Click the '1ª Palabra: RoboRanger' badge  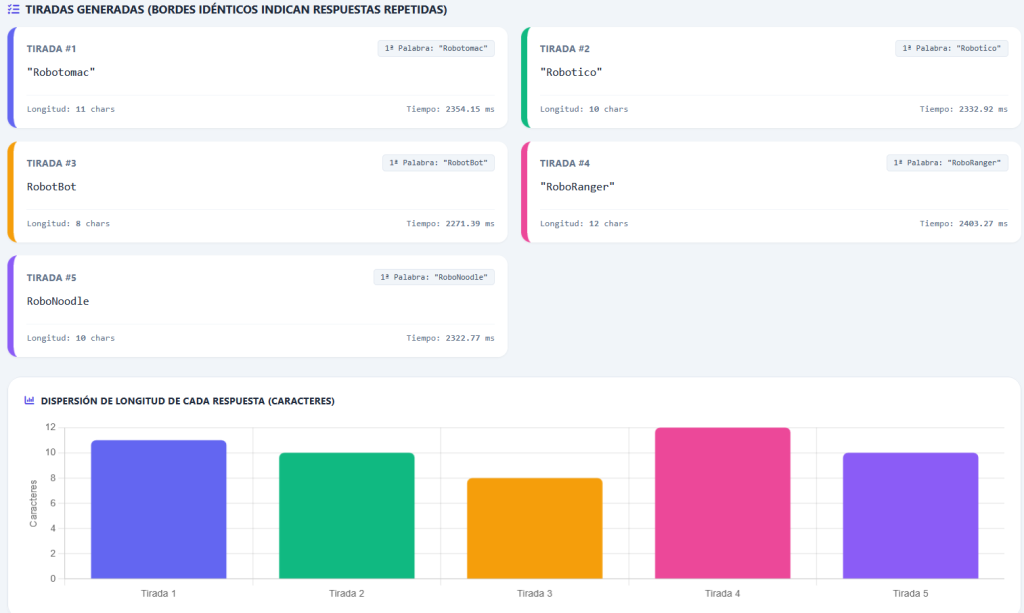click(947, 163)
